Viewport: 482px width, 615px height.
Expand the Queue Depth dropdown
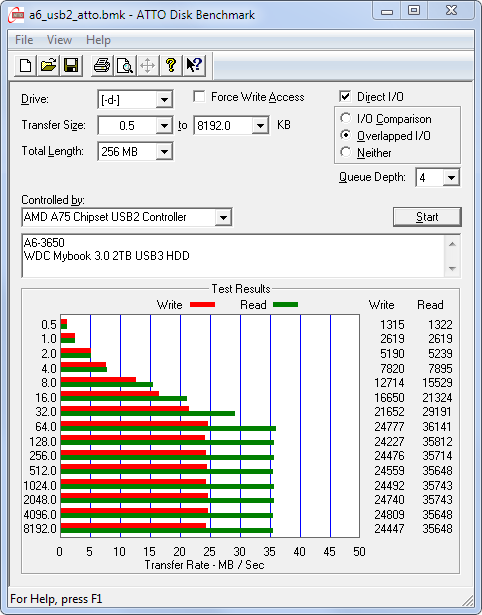click(x=451, y=178)
